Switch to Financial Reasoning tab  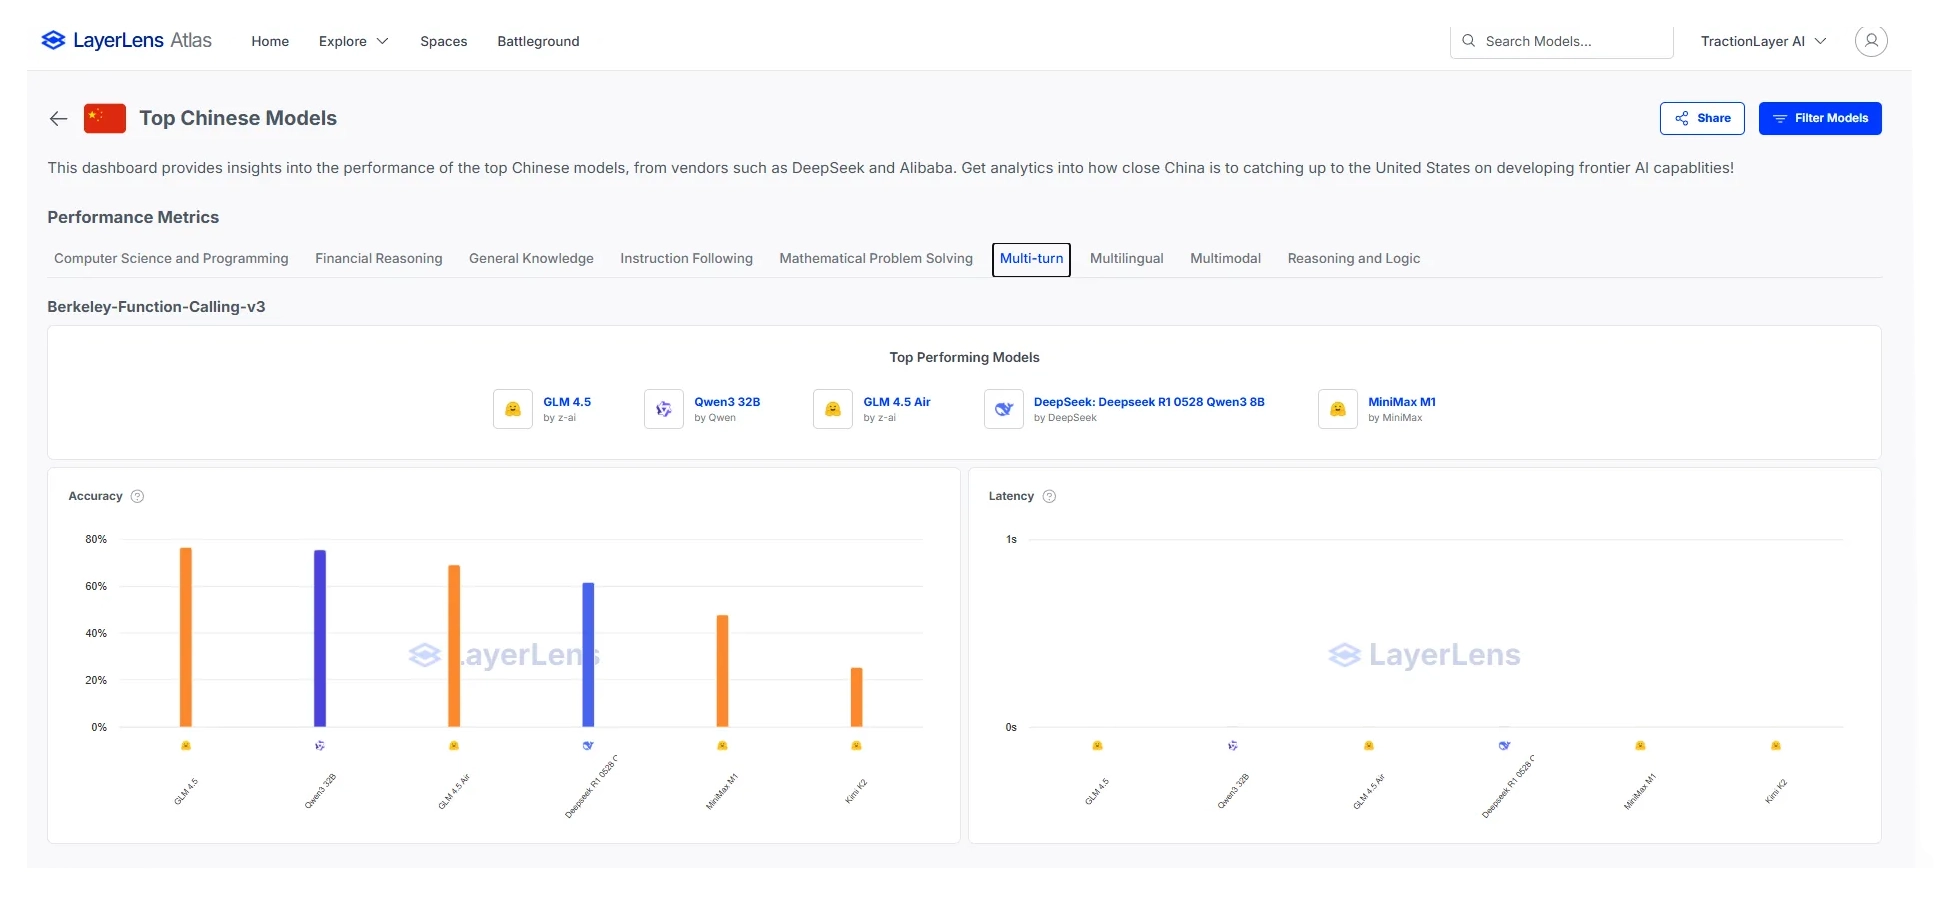tap(379, 258)
